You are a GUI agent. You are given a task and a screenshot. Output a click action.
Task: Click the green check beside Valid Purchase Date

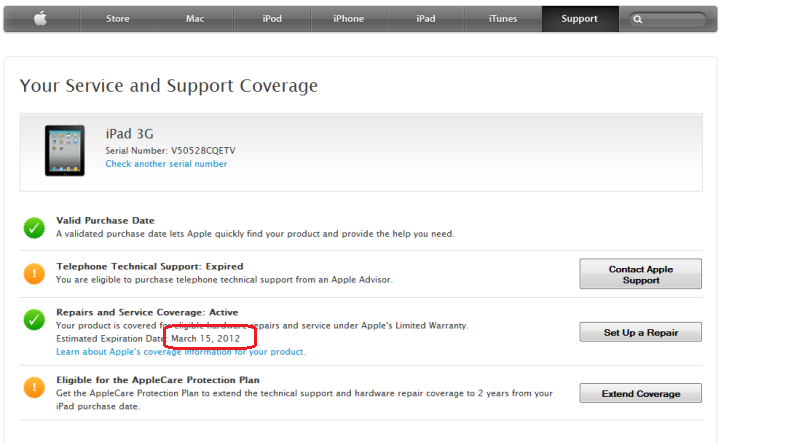point(34,228)
